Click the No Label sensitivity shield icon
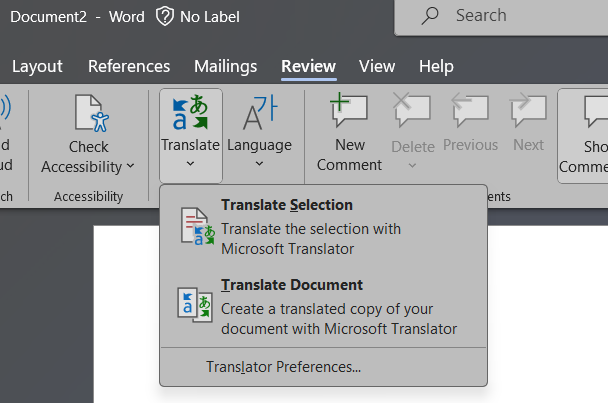608x403 pixels. tap(164, 17)
